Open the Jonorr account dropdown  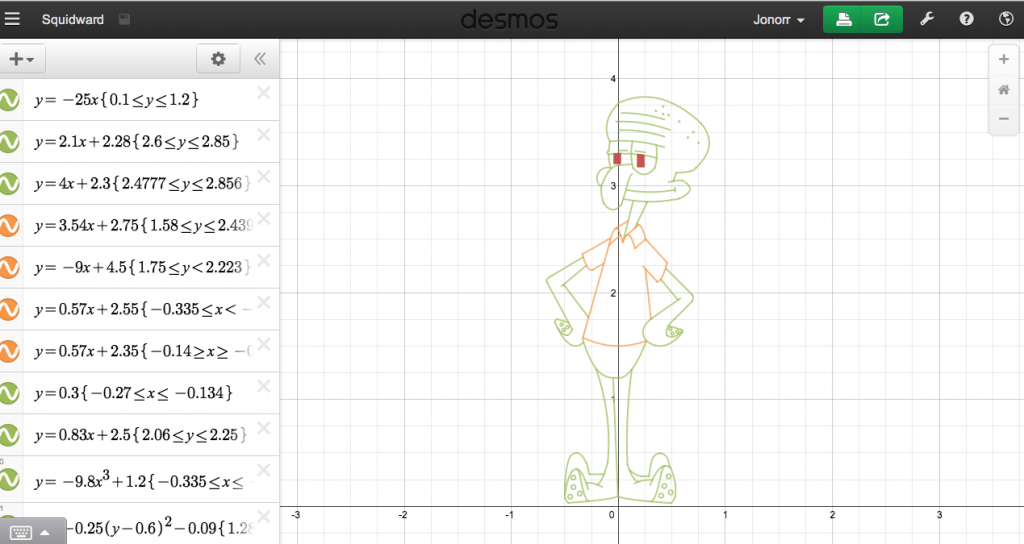pos(778,19)
